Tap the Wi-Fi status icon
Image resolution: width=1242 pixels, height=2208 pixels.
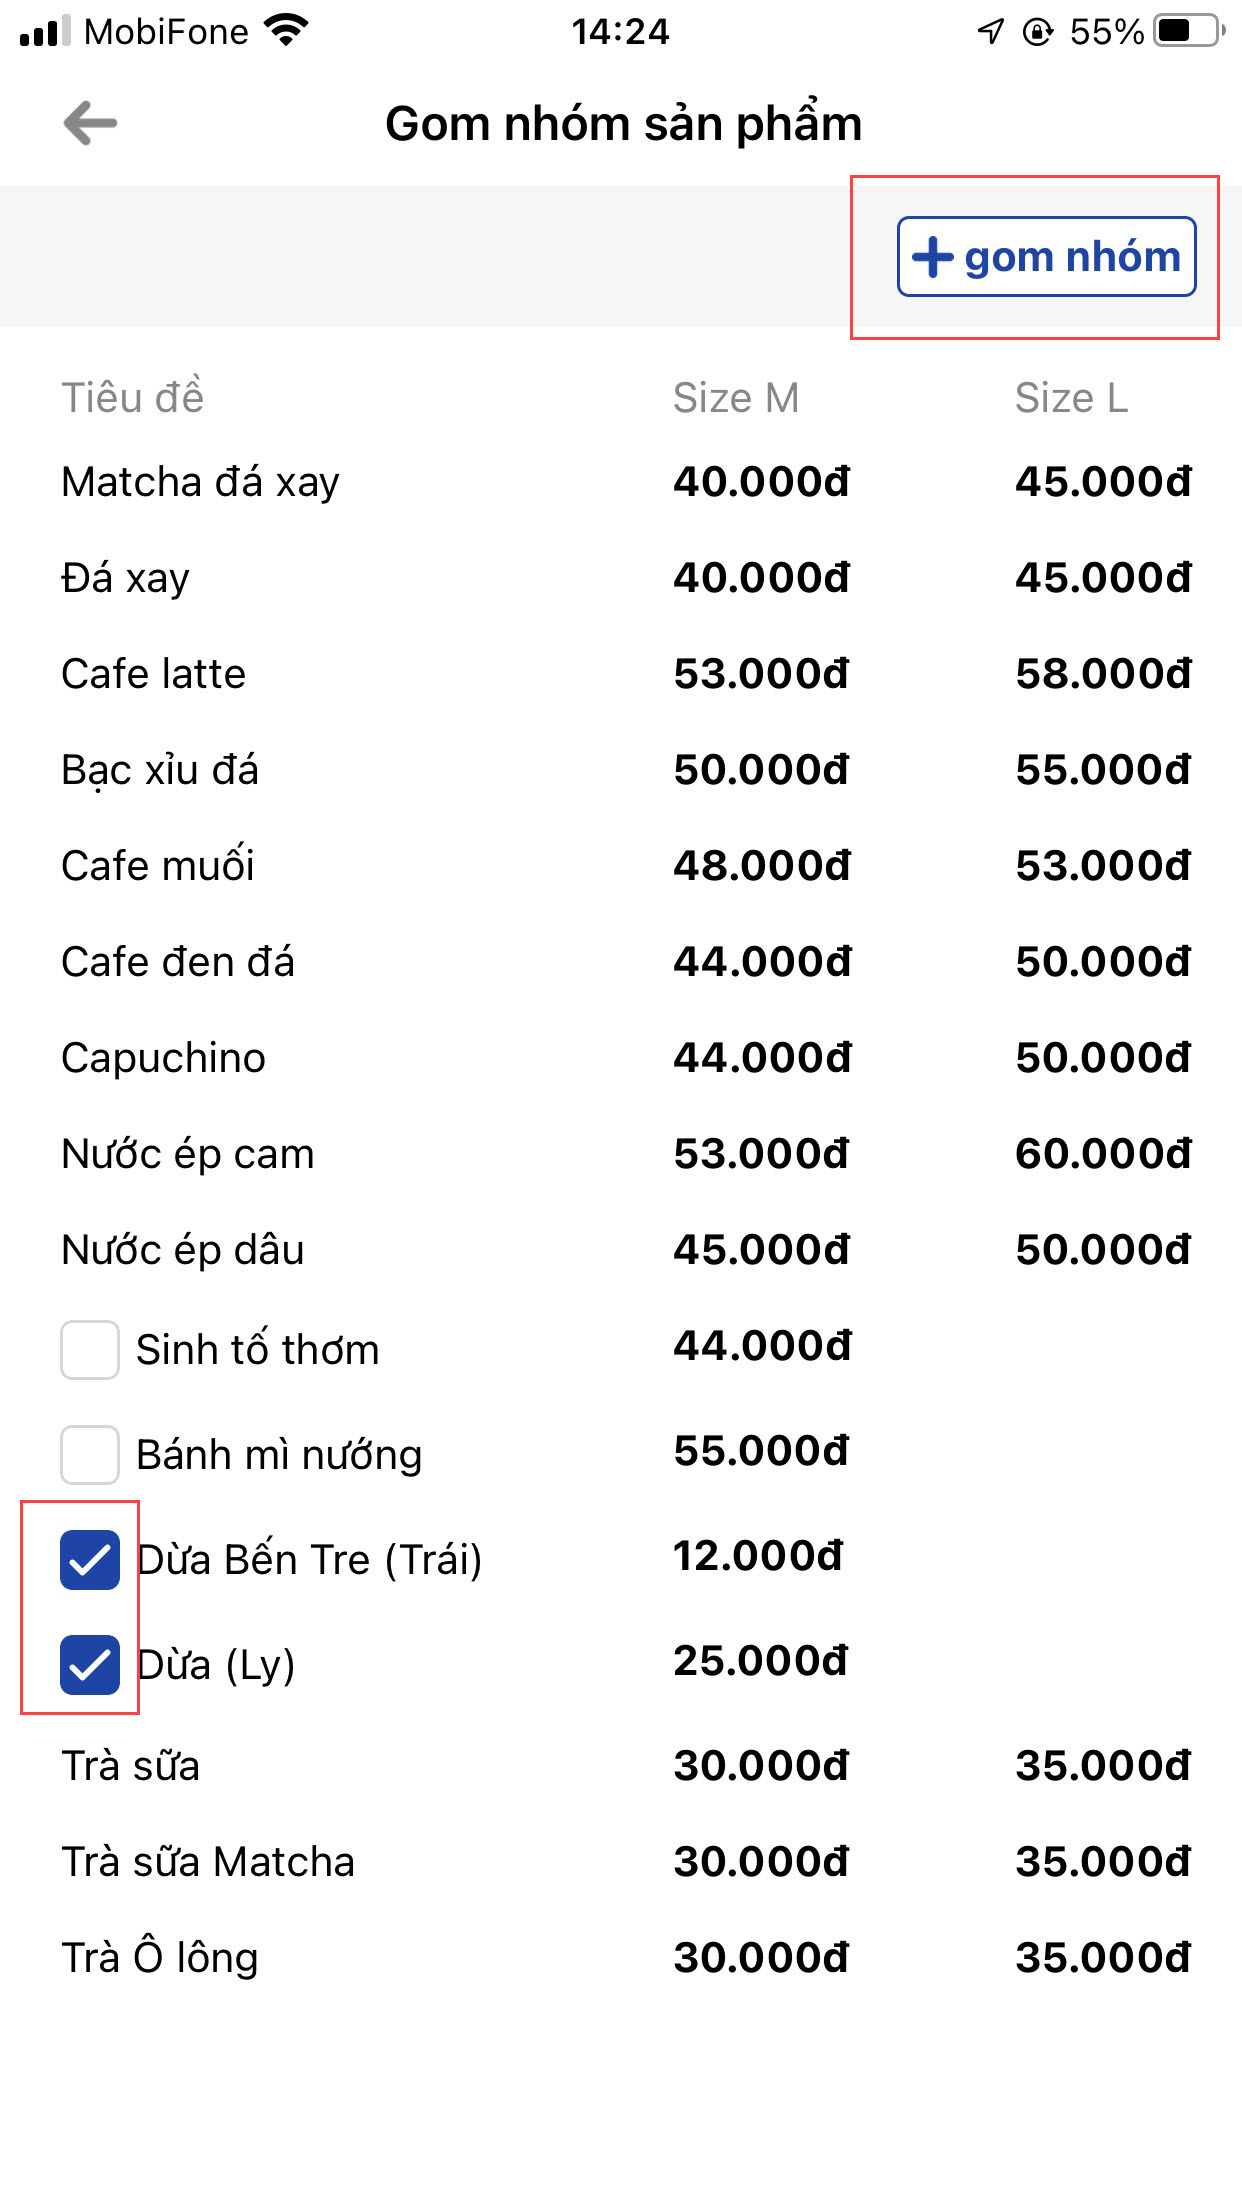coord(287,31)
